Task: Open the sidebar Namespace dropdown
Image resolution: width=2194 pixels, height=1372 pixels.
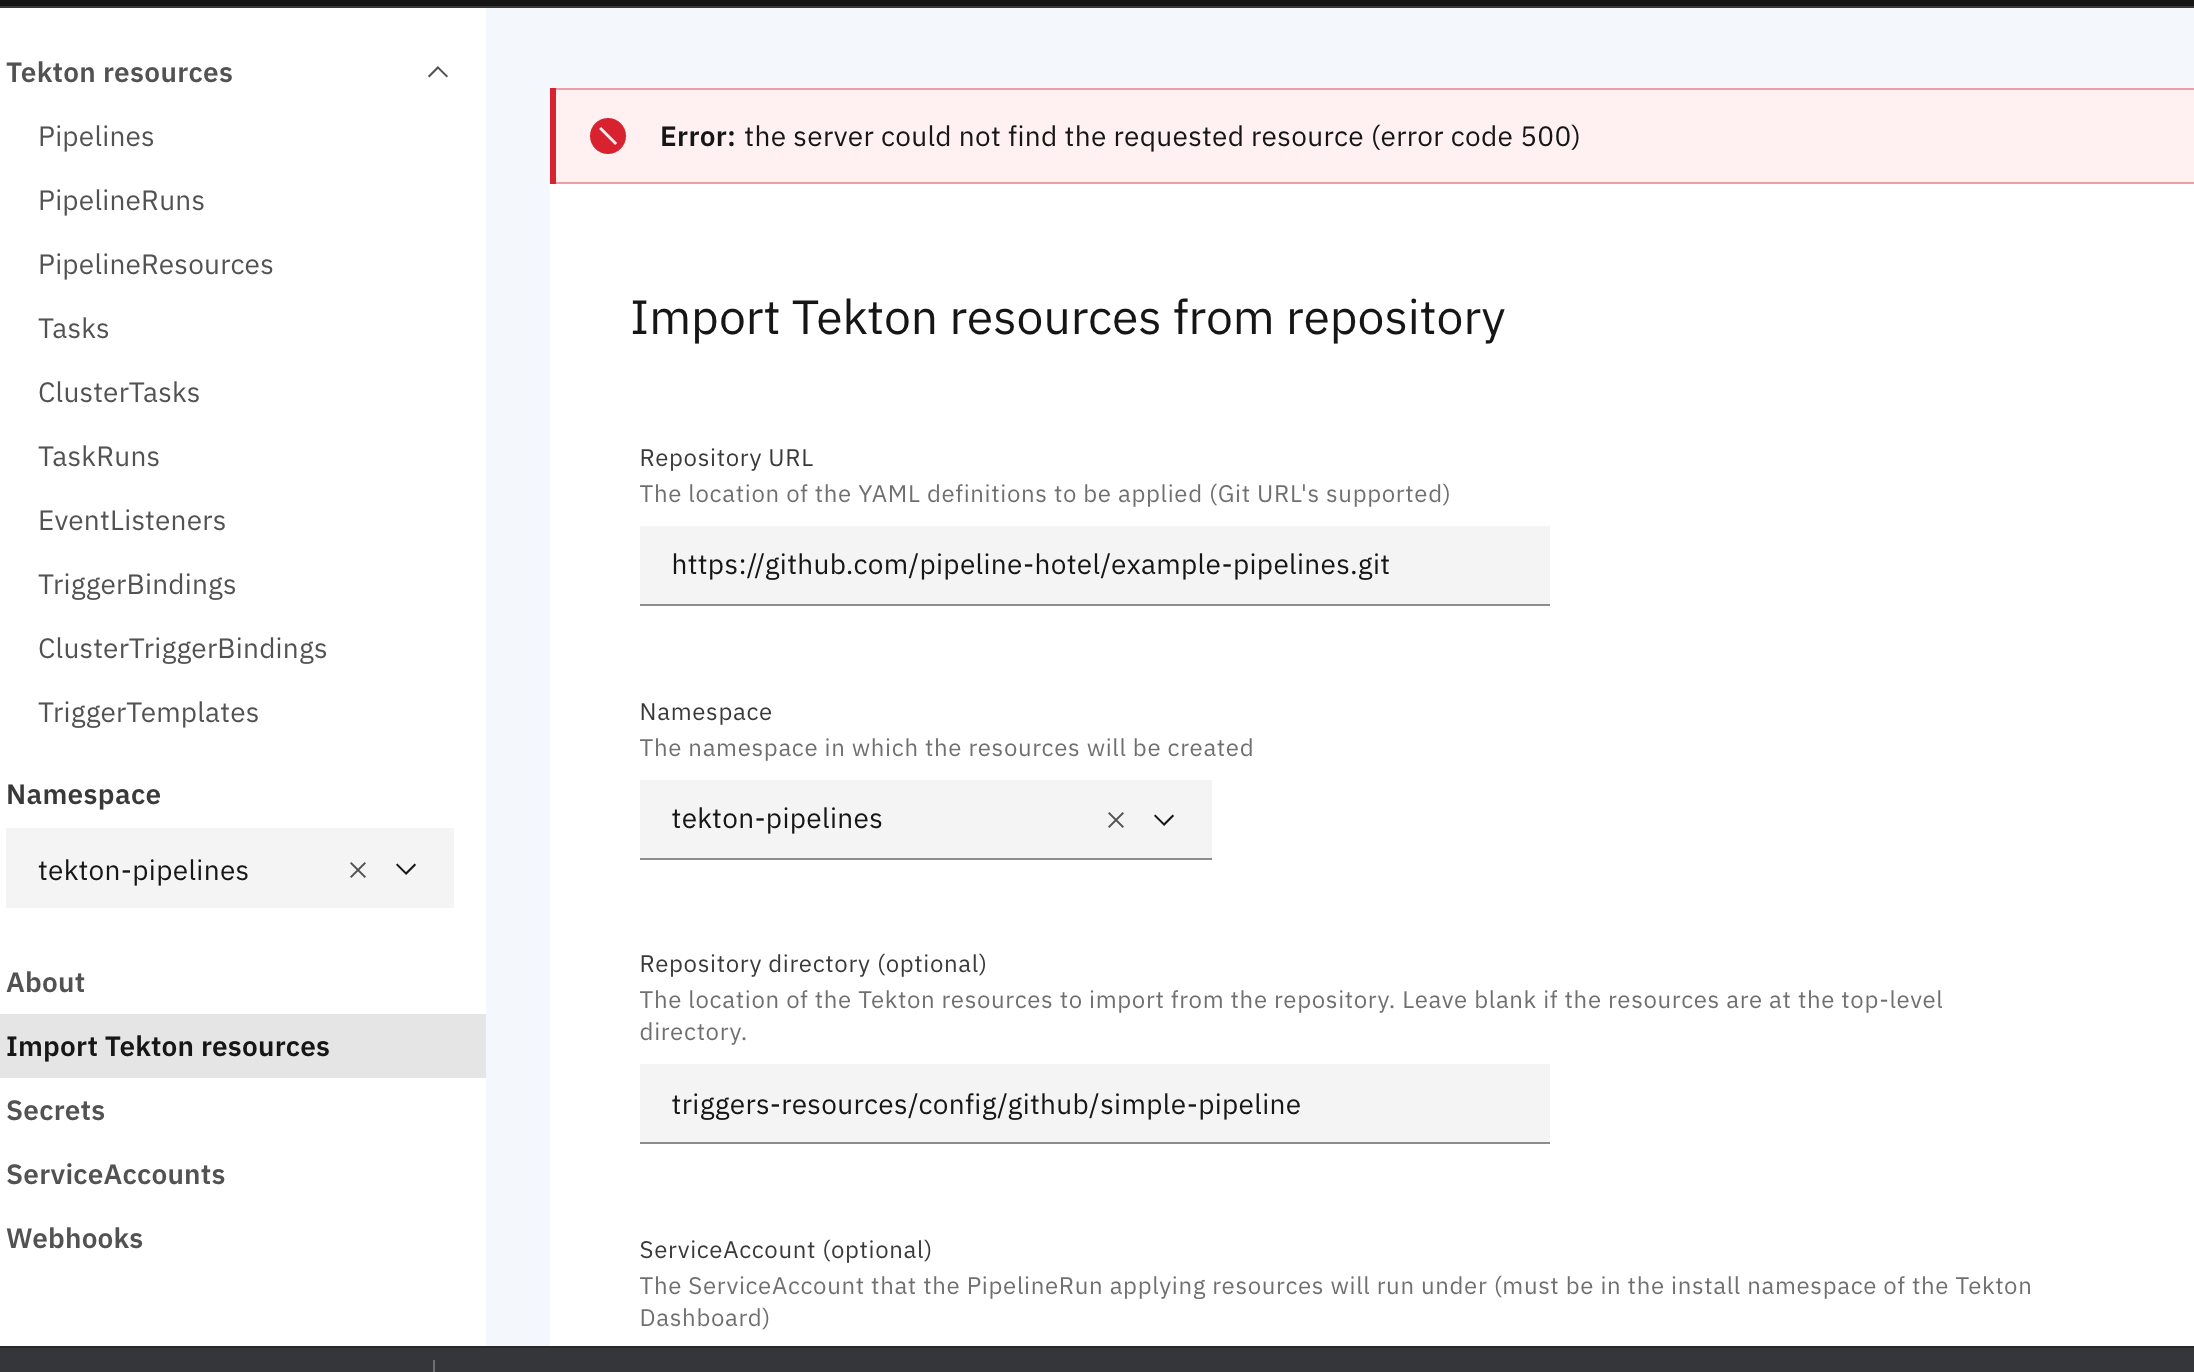Action: coord(406,869)
